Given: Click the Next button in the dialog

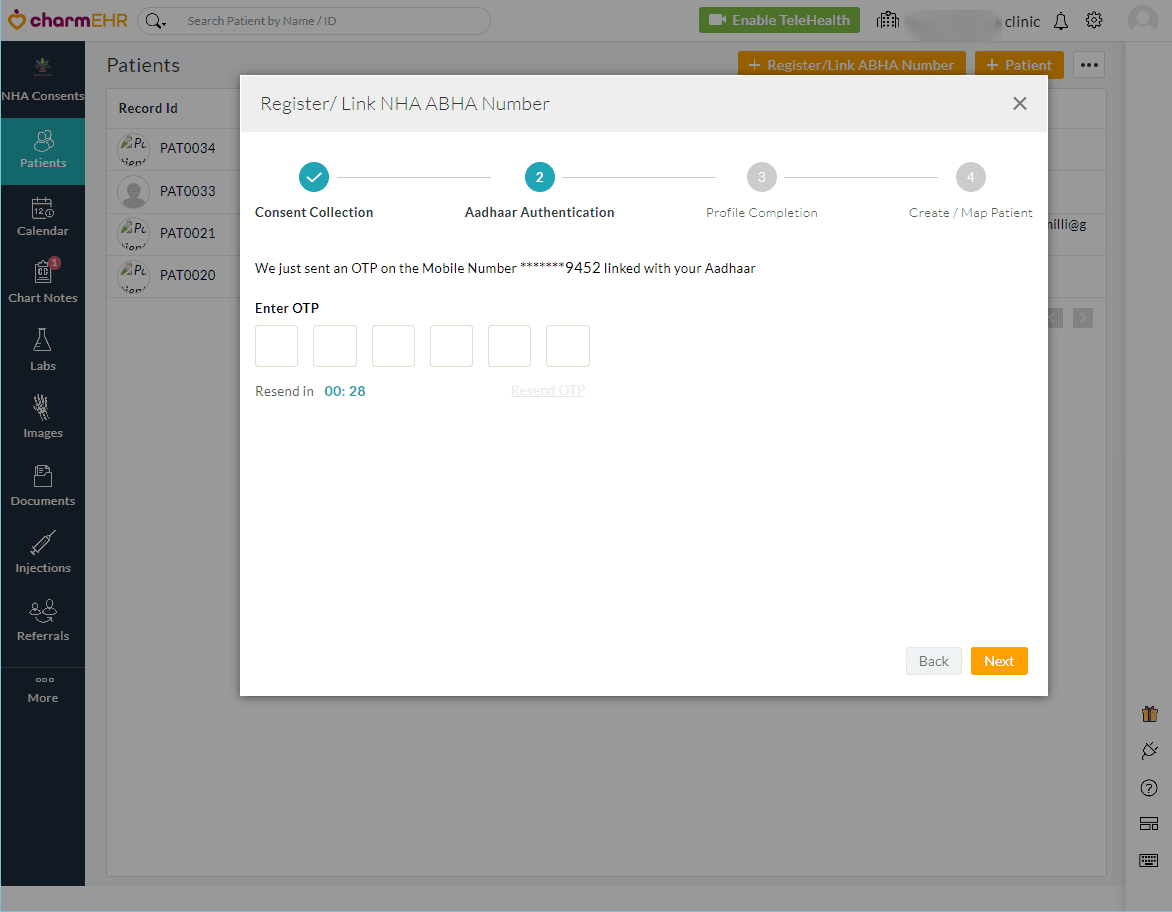Looking at the screenshot, I should click(x=998, y=661).
